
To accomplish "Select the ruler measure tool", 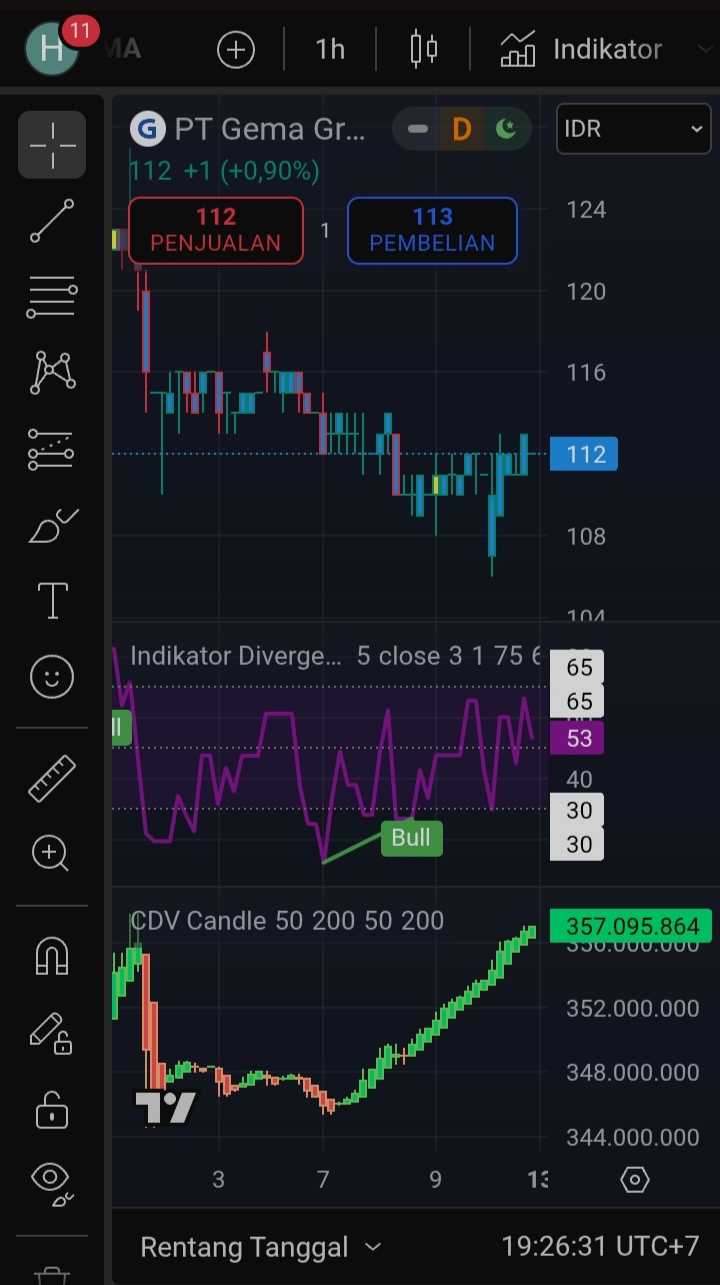I will tap(52, 778).
